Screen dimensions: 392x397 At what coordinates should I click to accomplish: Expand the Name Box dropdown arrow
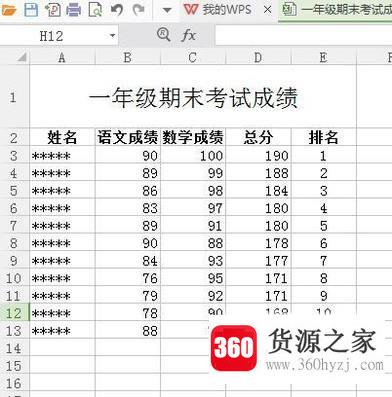click(112, 36)
